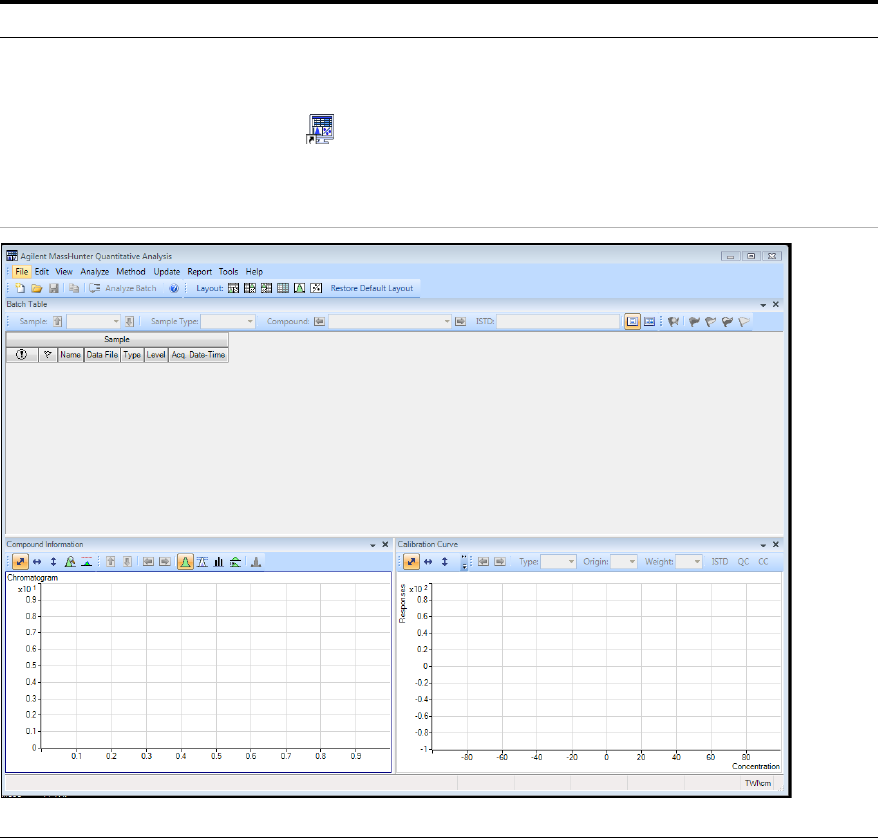Close the Calibration Curve pane
The image size is (878, 838).
776,545
